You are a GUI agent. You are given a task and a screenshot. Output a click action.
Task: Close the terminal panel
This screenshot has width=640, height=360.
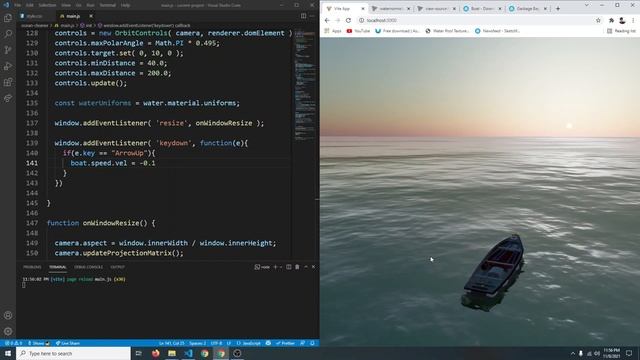click(x=313, y=267)
